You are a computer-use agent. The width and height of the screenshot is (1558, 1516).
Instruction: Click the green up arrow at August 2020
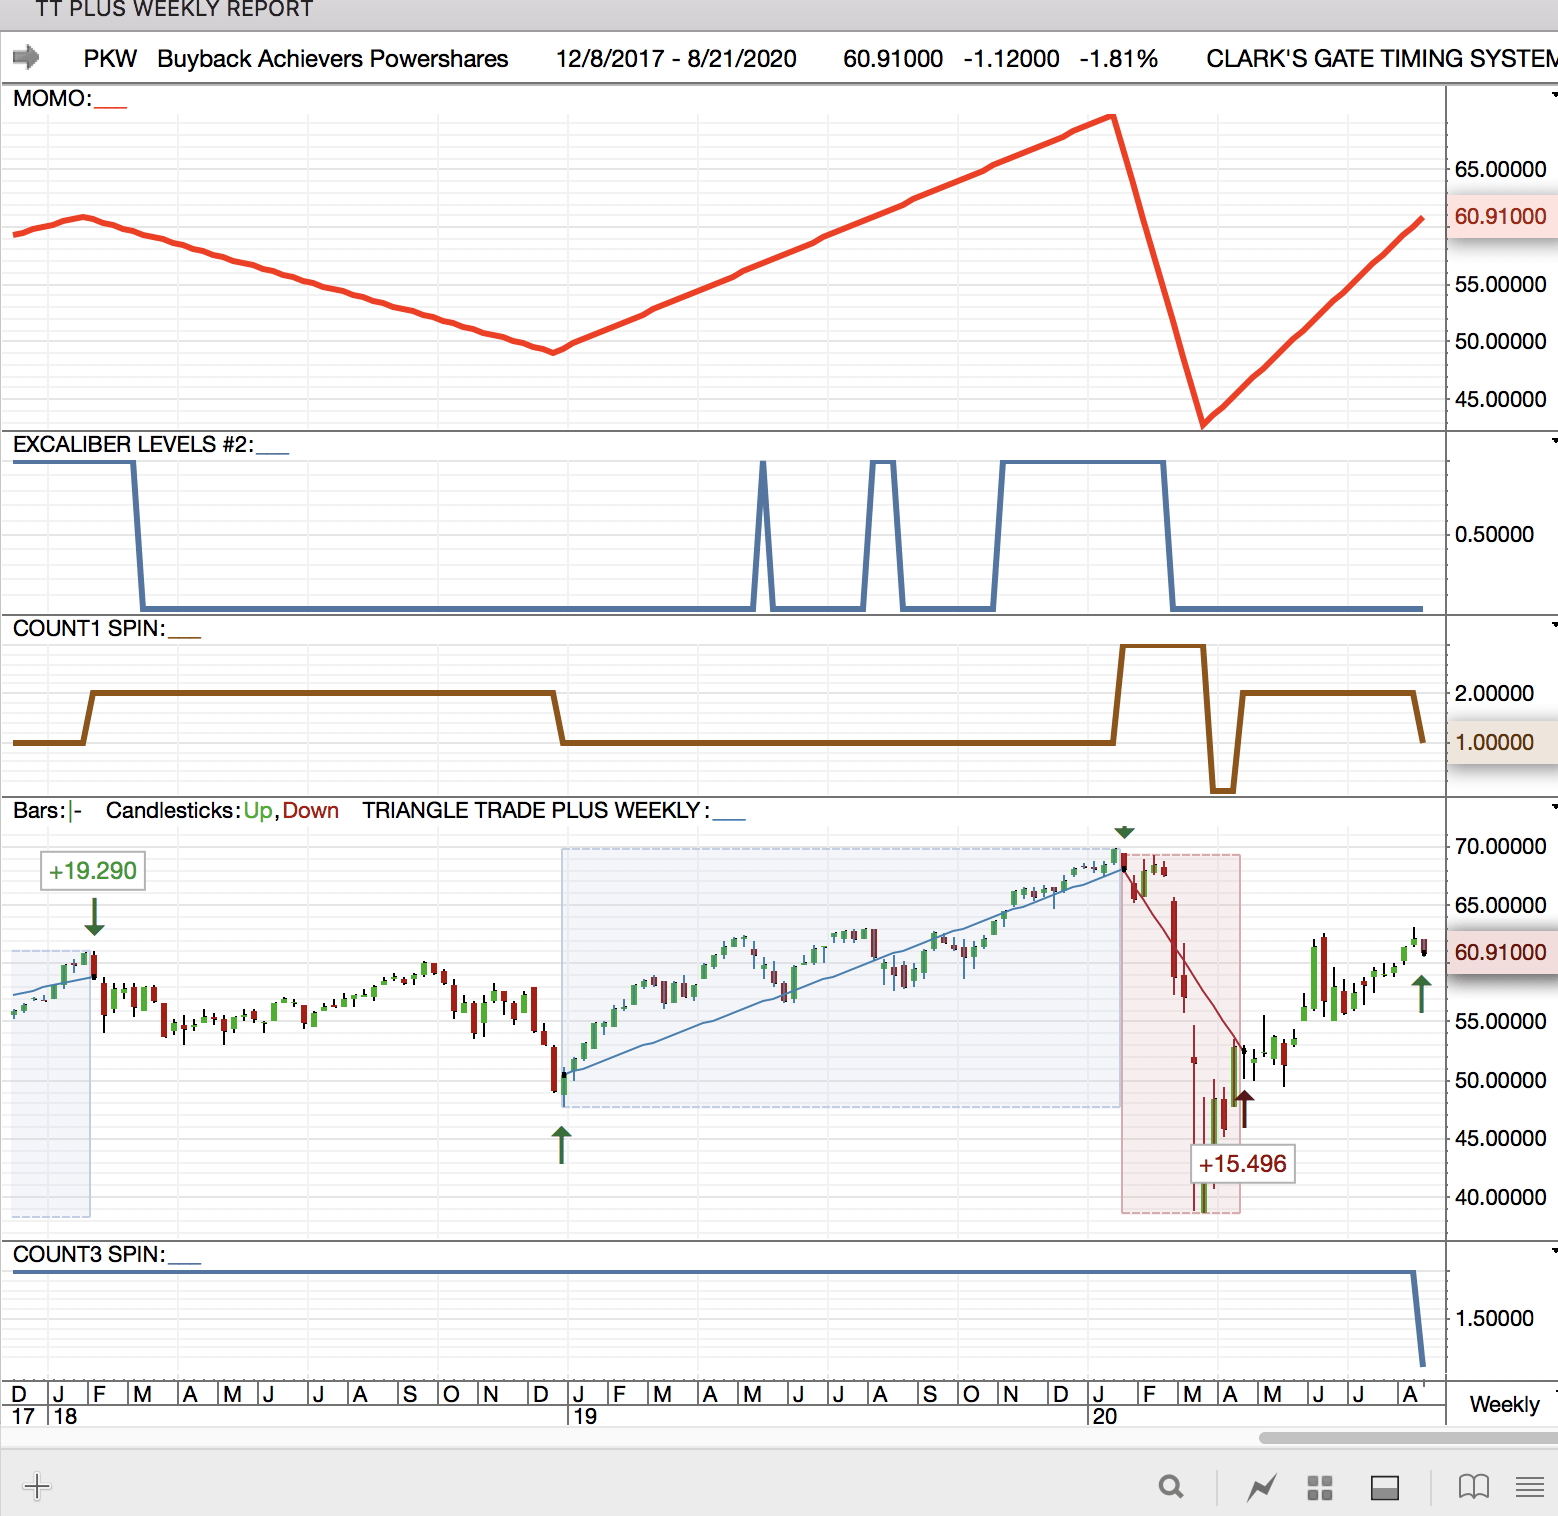coord(1421,994)
